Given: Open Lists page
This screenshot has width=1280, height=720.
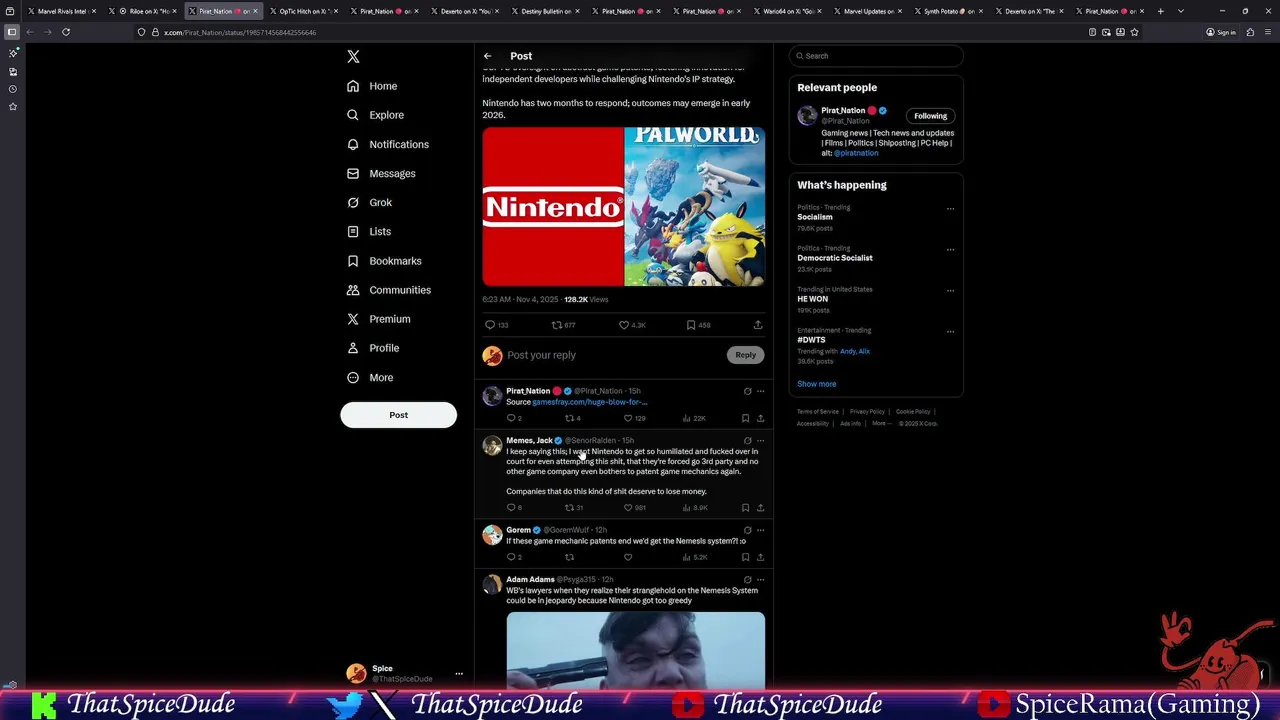Looking at the screenshot, I should [x=368, y=231].
